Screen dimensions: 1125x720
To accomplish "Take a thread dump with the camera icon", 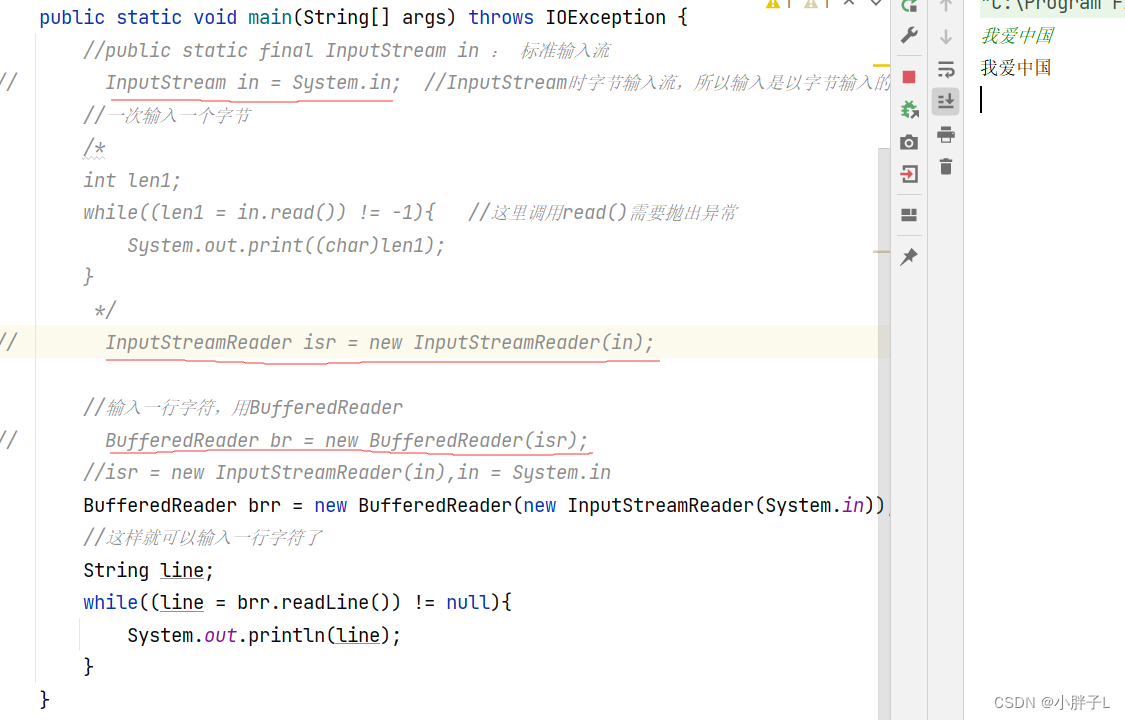I will [909, 141].
